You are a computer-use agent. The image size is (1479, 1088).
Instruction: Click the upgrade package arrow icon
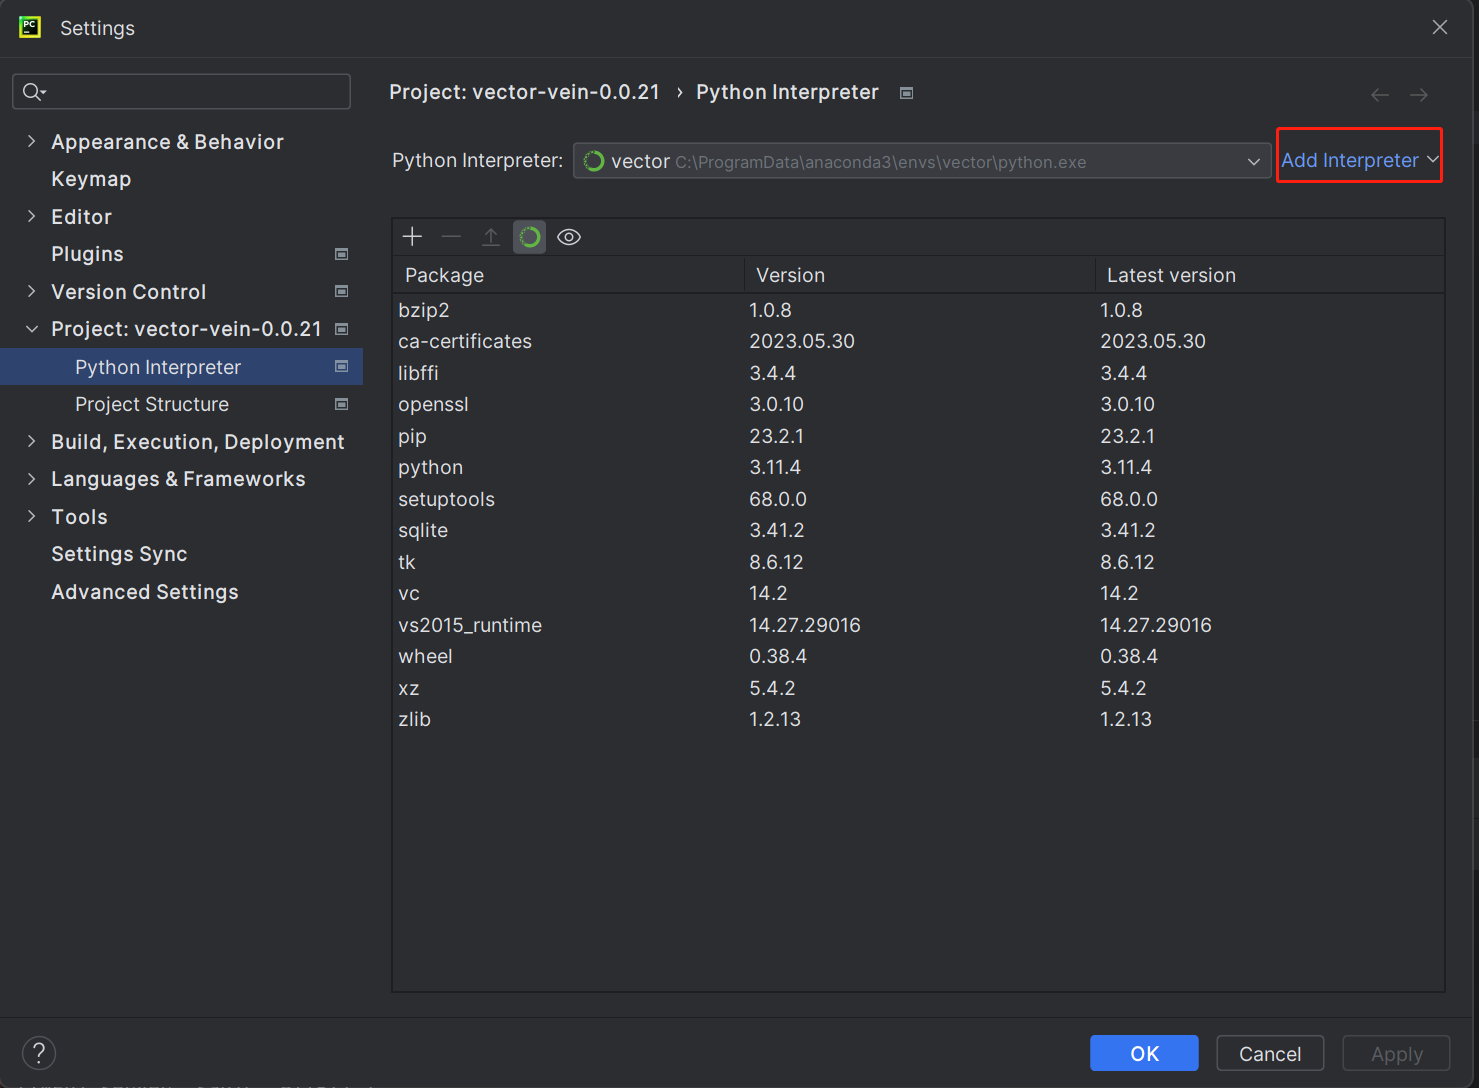tap(490, 237)
